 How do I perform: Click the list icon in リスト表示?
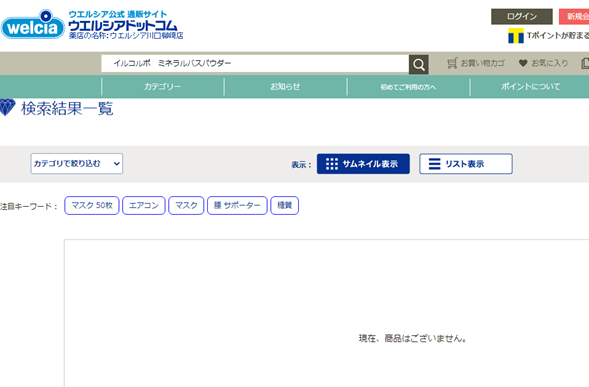click(x=435, y=164)
